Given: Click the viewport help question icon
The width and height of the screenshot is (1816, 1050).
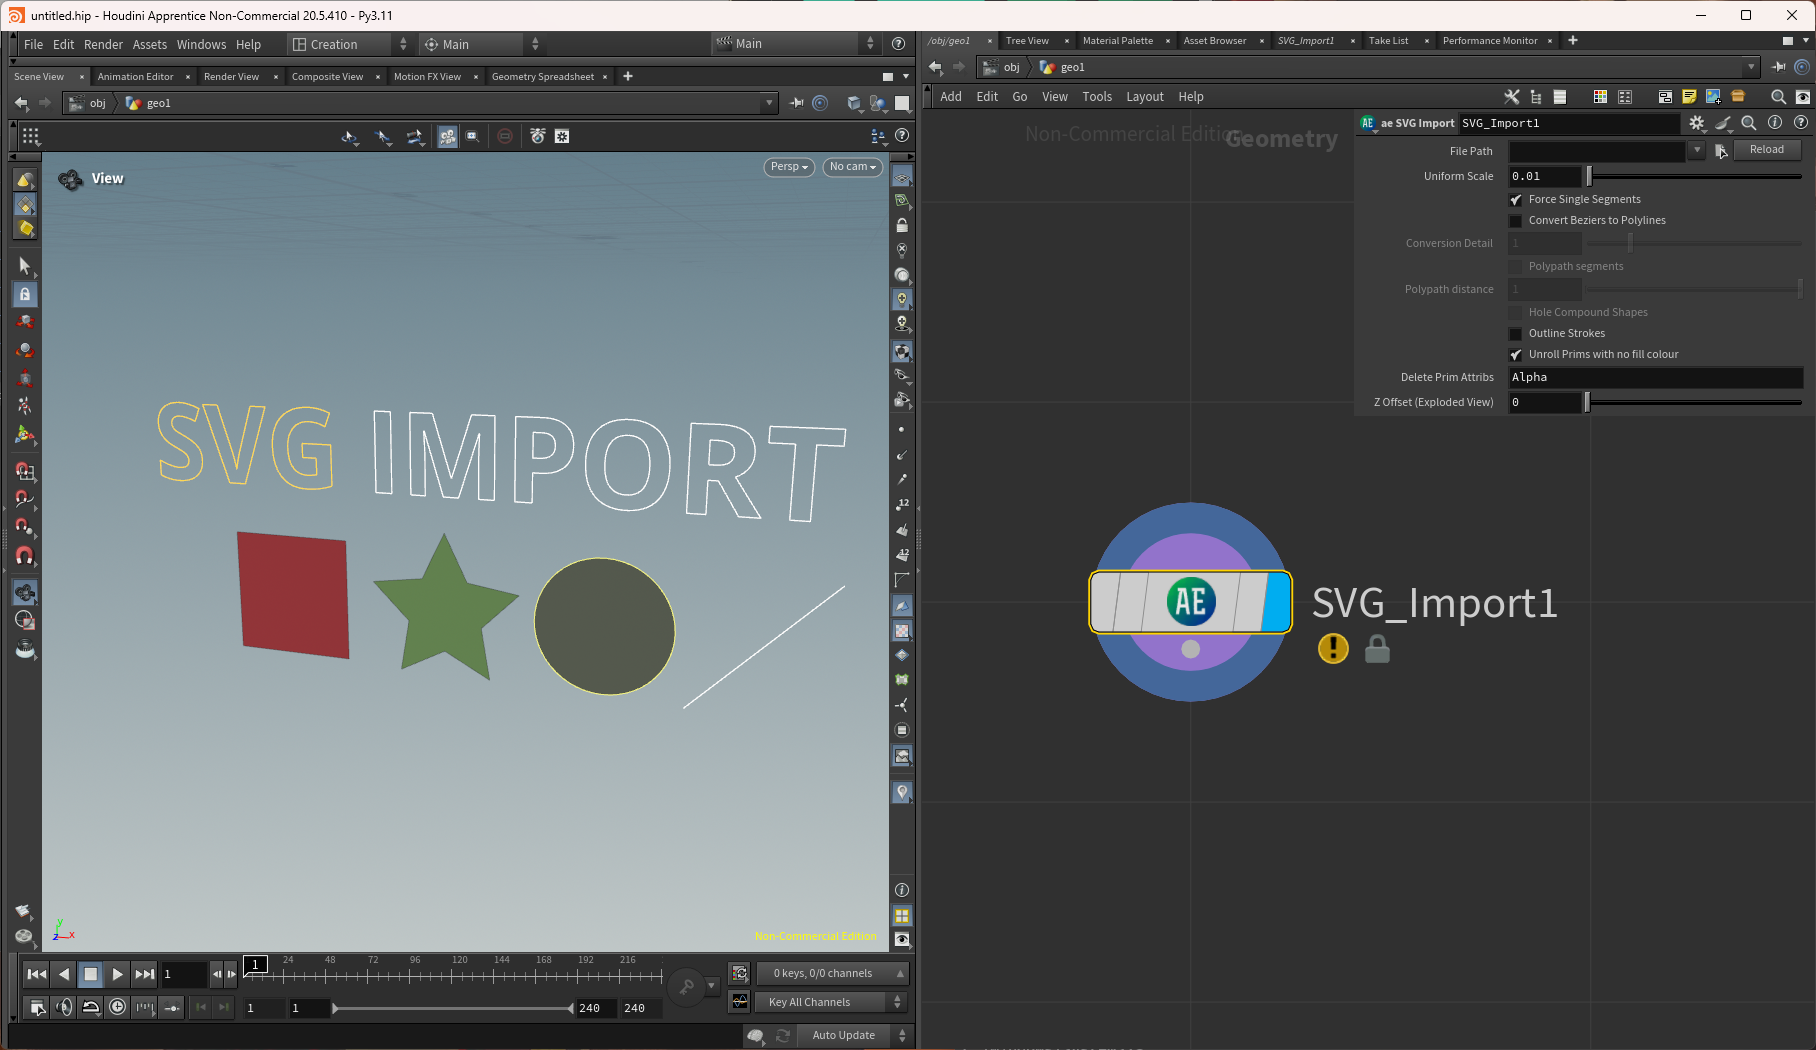Looking at the screenshot, I should [902, 136].
